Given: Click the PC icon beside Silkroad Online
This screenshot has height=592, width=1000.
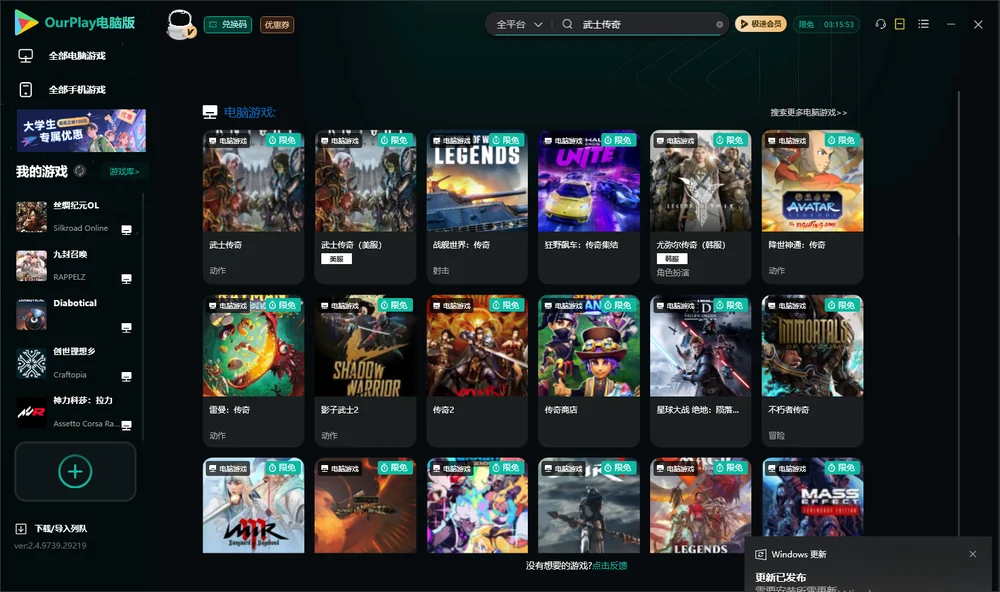Looking at the screenshot, I should 126,230.
